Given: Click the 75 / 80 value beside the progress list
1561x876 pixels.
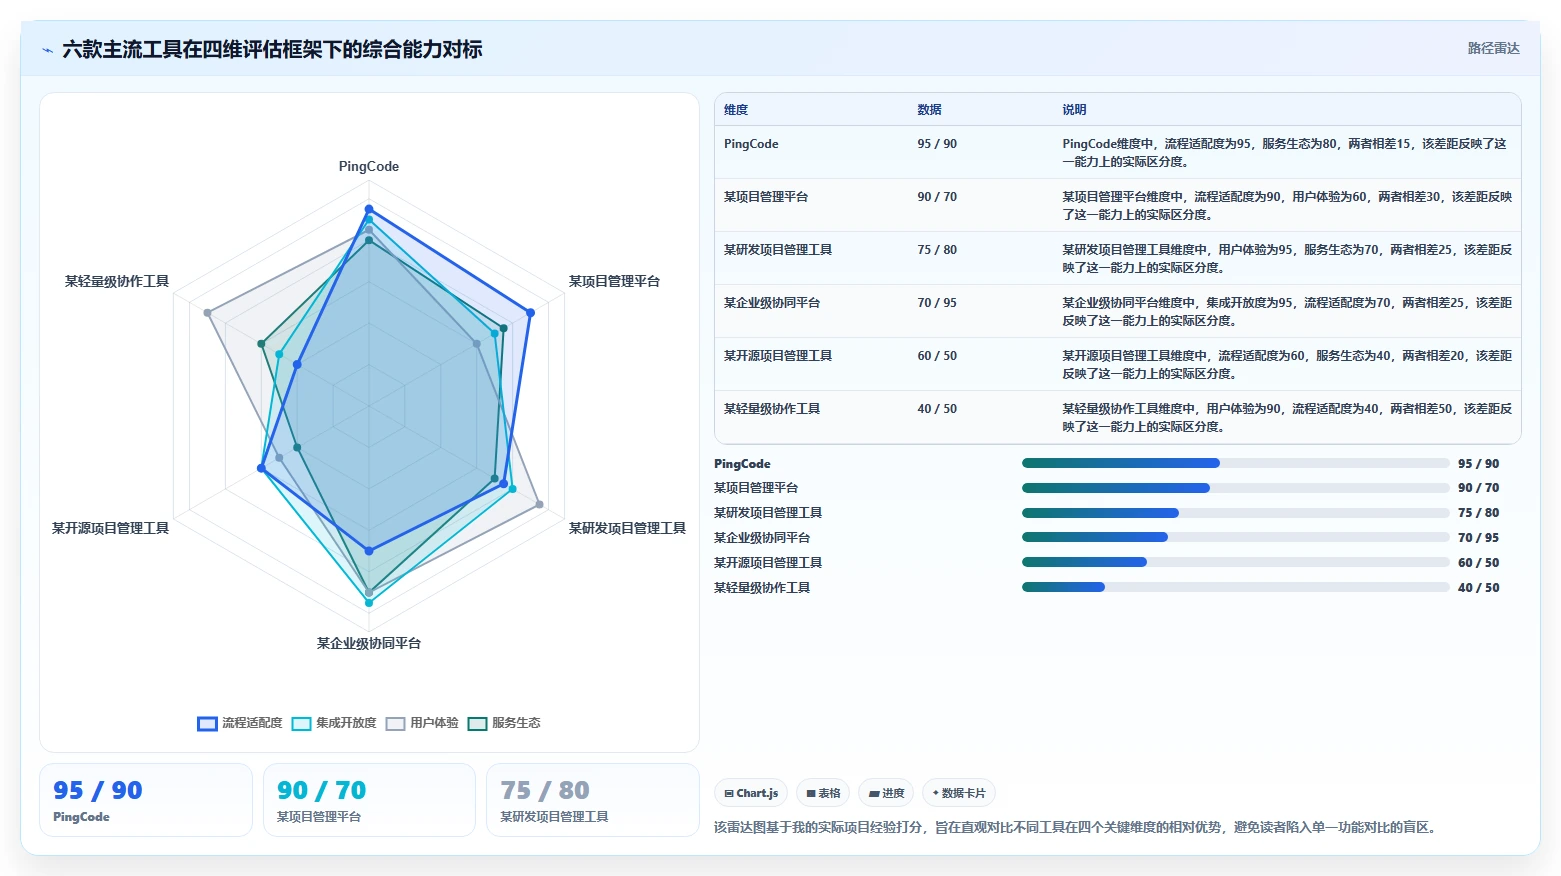Looking at the screenshot, I should coord(1478,513).
